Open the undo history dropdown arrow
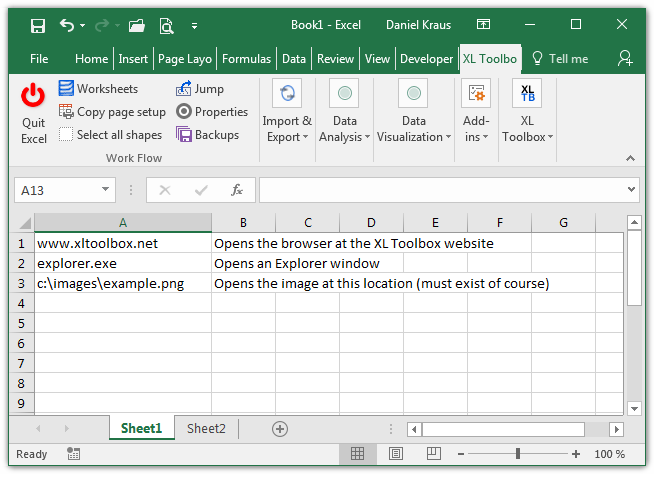Viewport: 655px width, 477px height. click(82, 25)
